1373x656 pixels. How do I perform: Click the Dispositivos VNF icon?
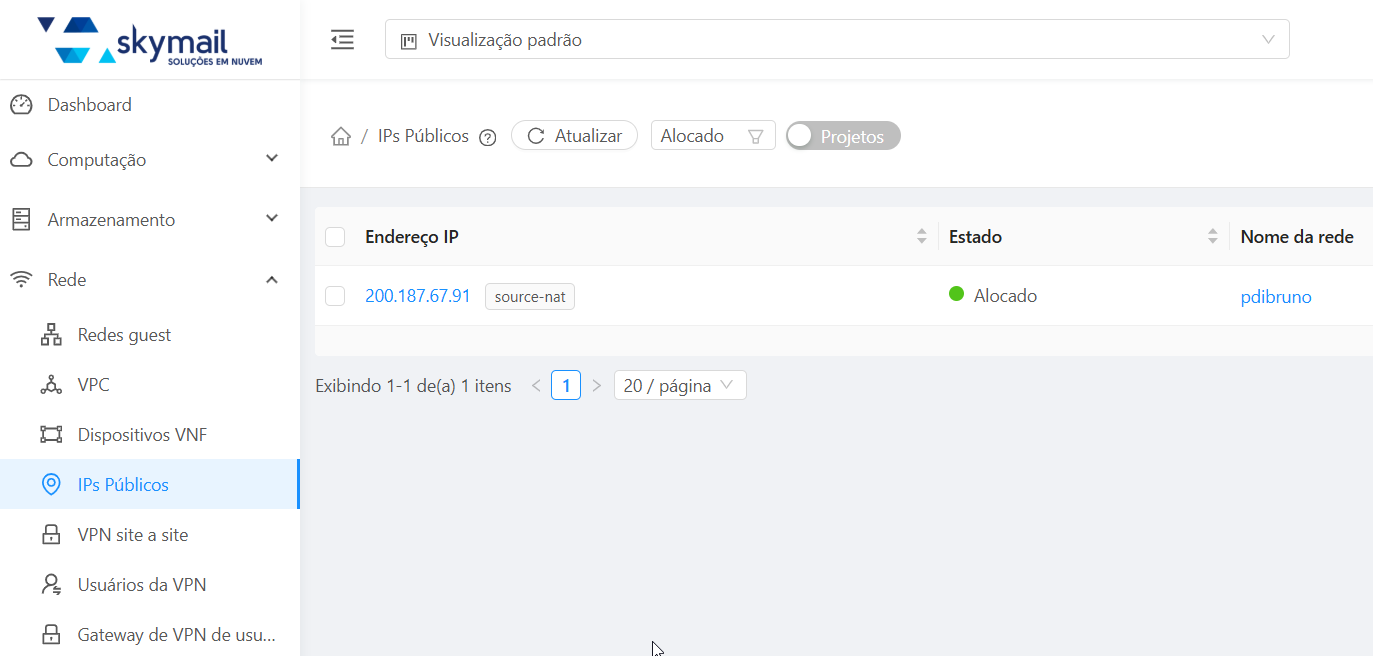tap(51, 435)
